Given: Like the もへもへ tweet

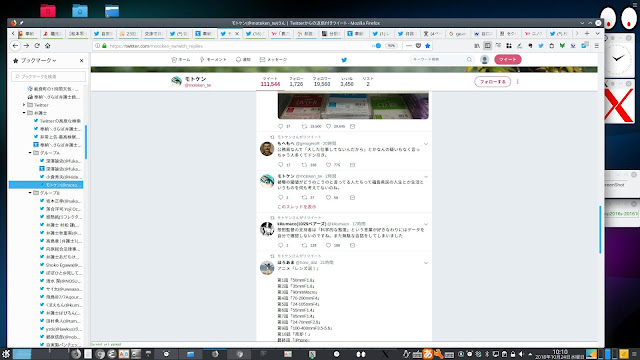Looking at the screenshot, I should [328, 165].
